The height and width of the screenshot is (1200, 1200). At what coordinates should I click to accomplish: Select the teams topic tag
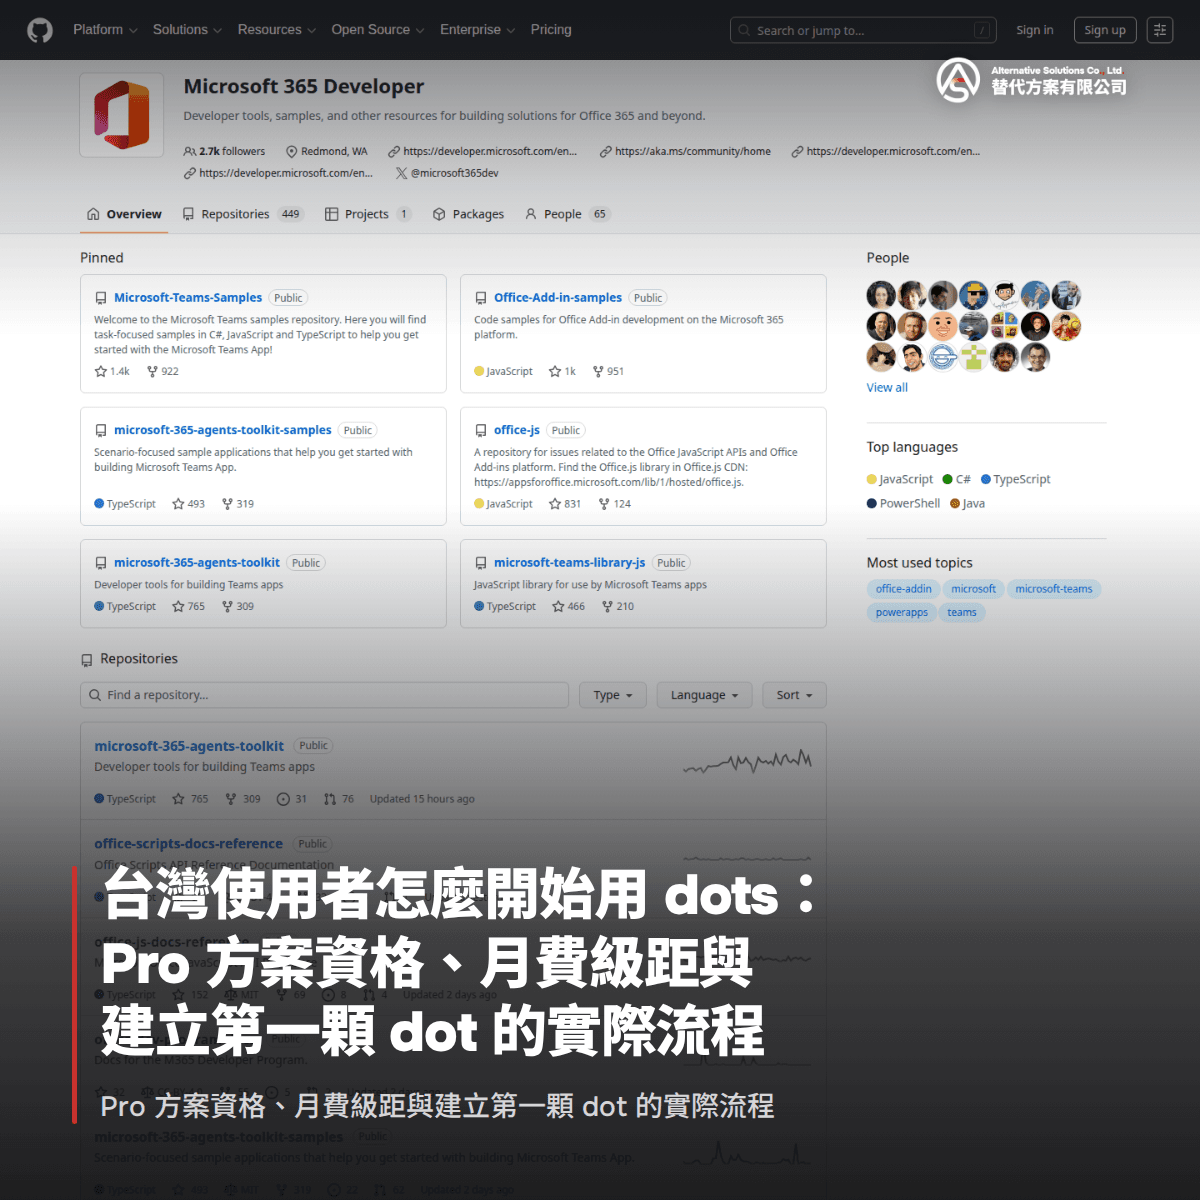point(962,613)
